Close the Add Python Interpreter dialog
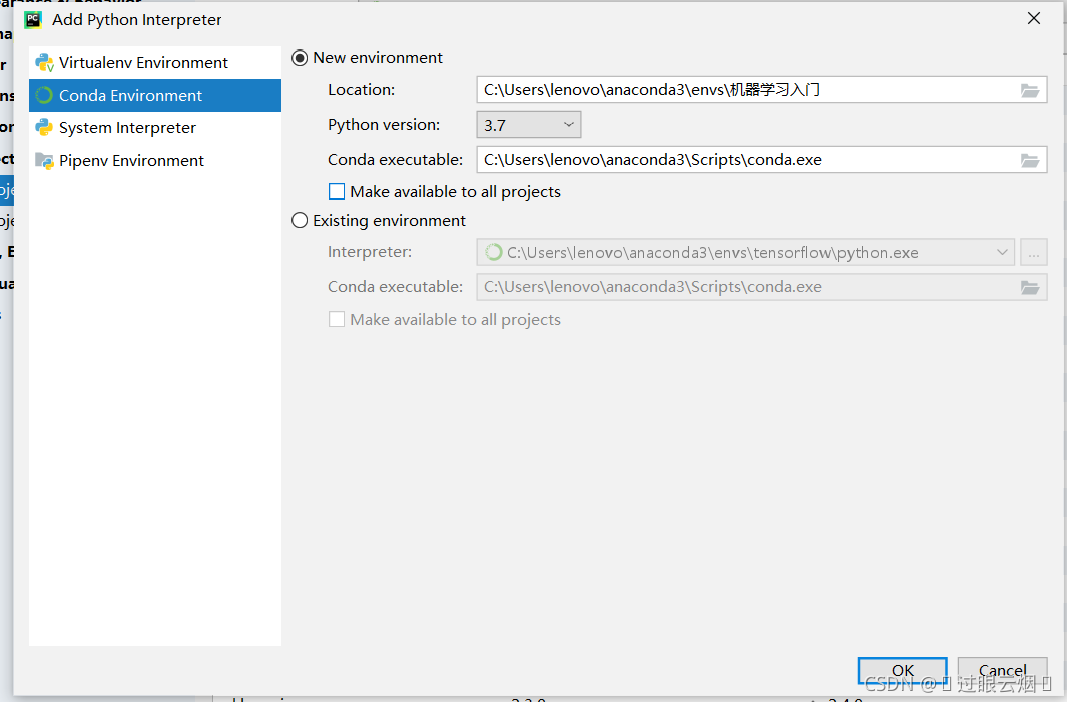Screen dimensions: 1067x702 (x=1034, y=18)
